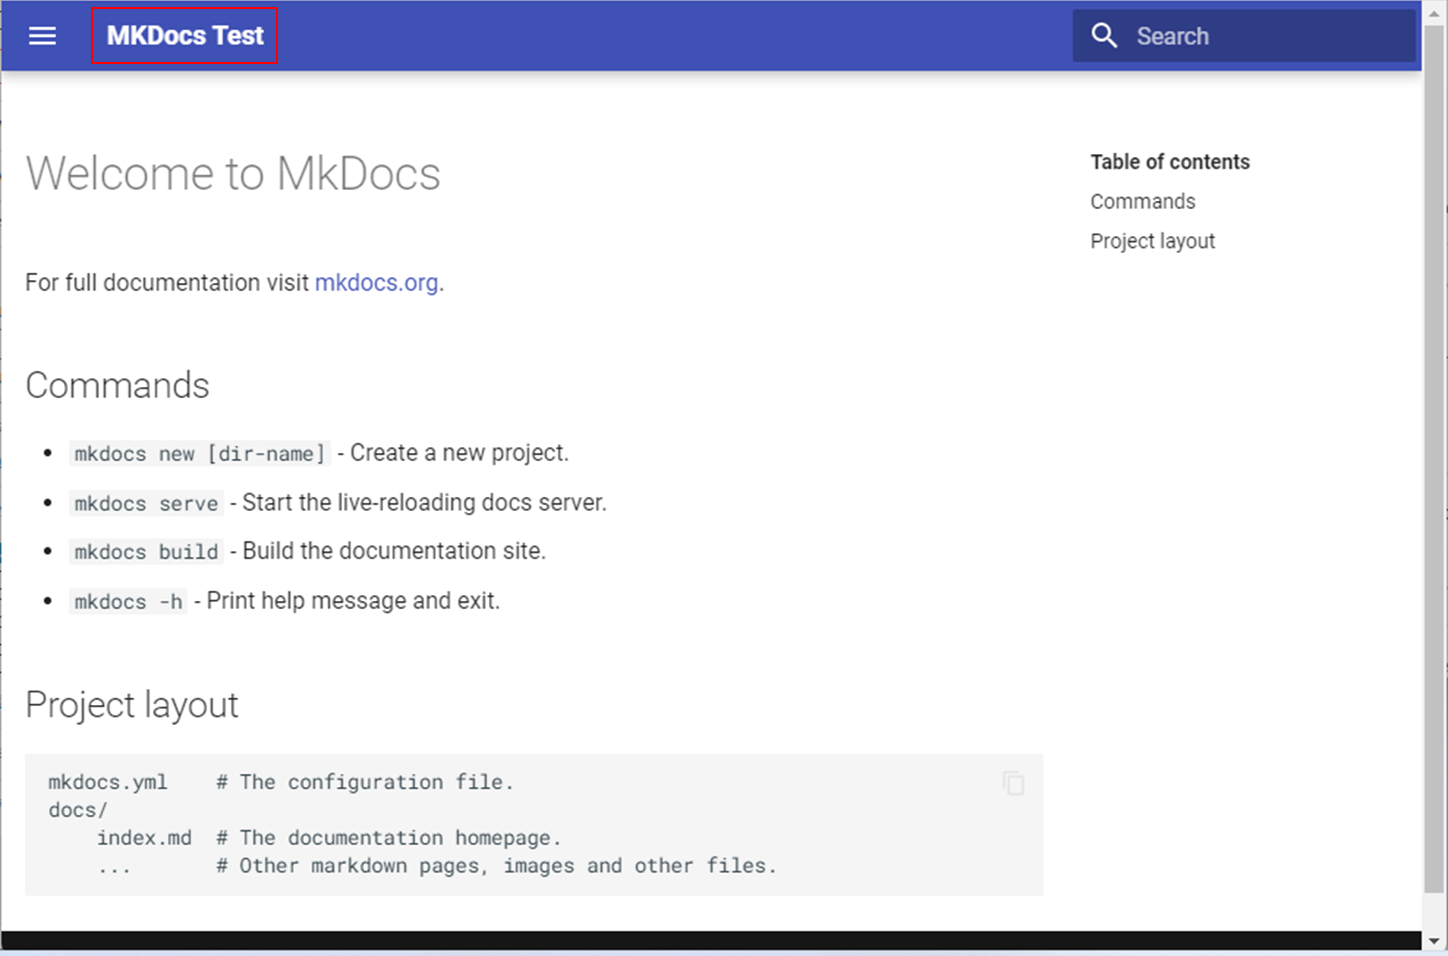Jump to Project layout from the table of contents

pyautogui.click(x=1152, y=240)
